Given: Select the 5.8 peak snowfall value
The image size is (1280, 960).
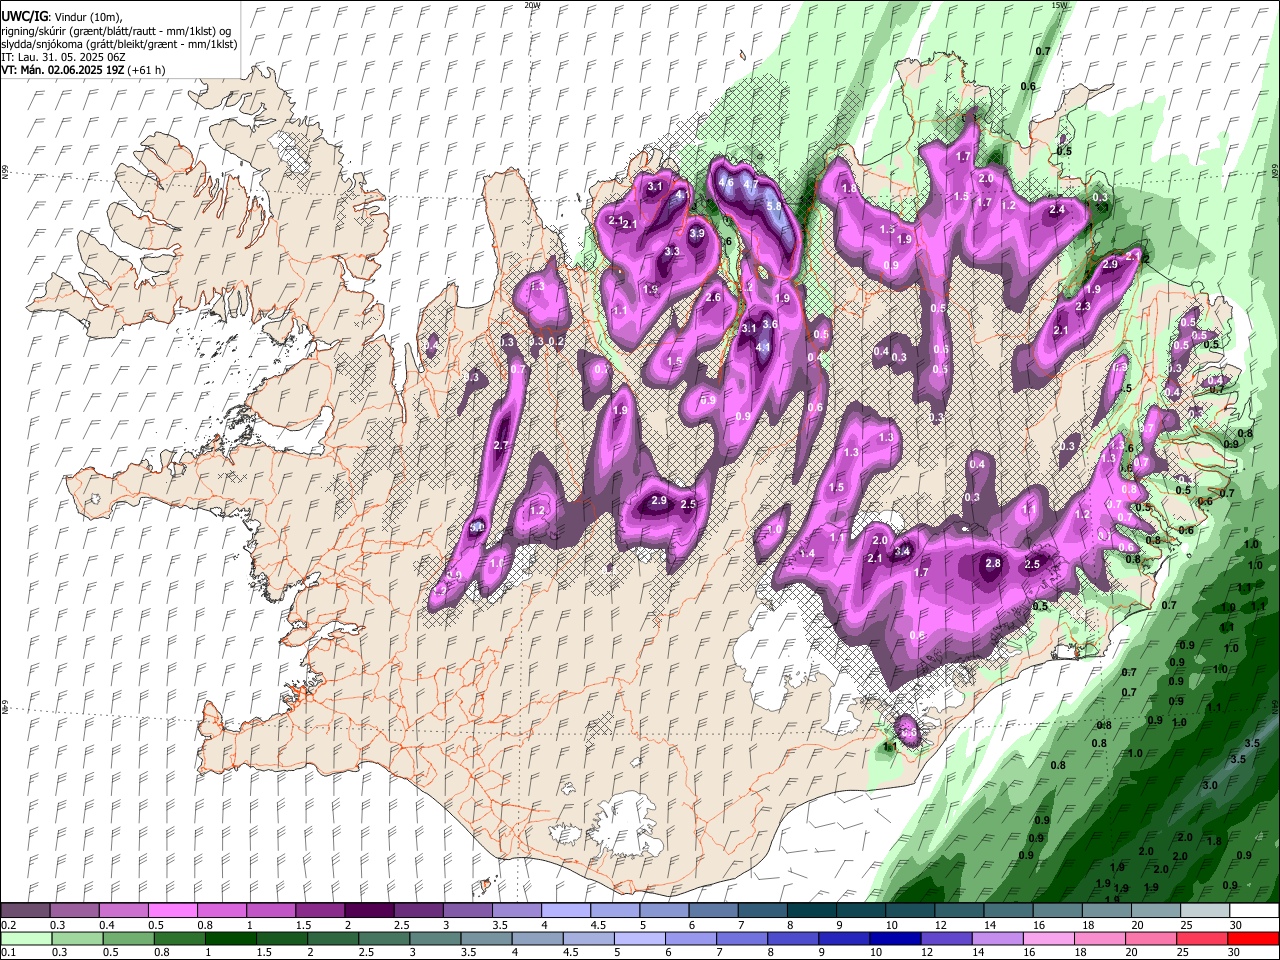Looking at the screenshot, I should click(x=774, y=207).
